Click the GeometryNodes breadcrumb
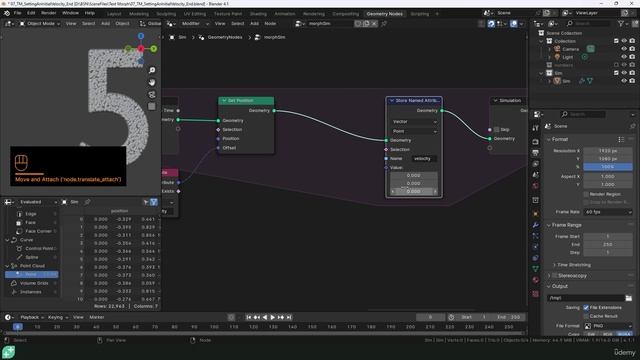The width and height of the screenshot is (640, 360). (x=225, y=37)
